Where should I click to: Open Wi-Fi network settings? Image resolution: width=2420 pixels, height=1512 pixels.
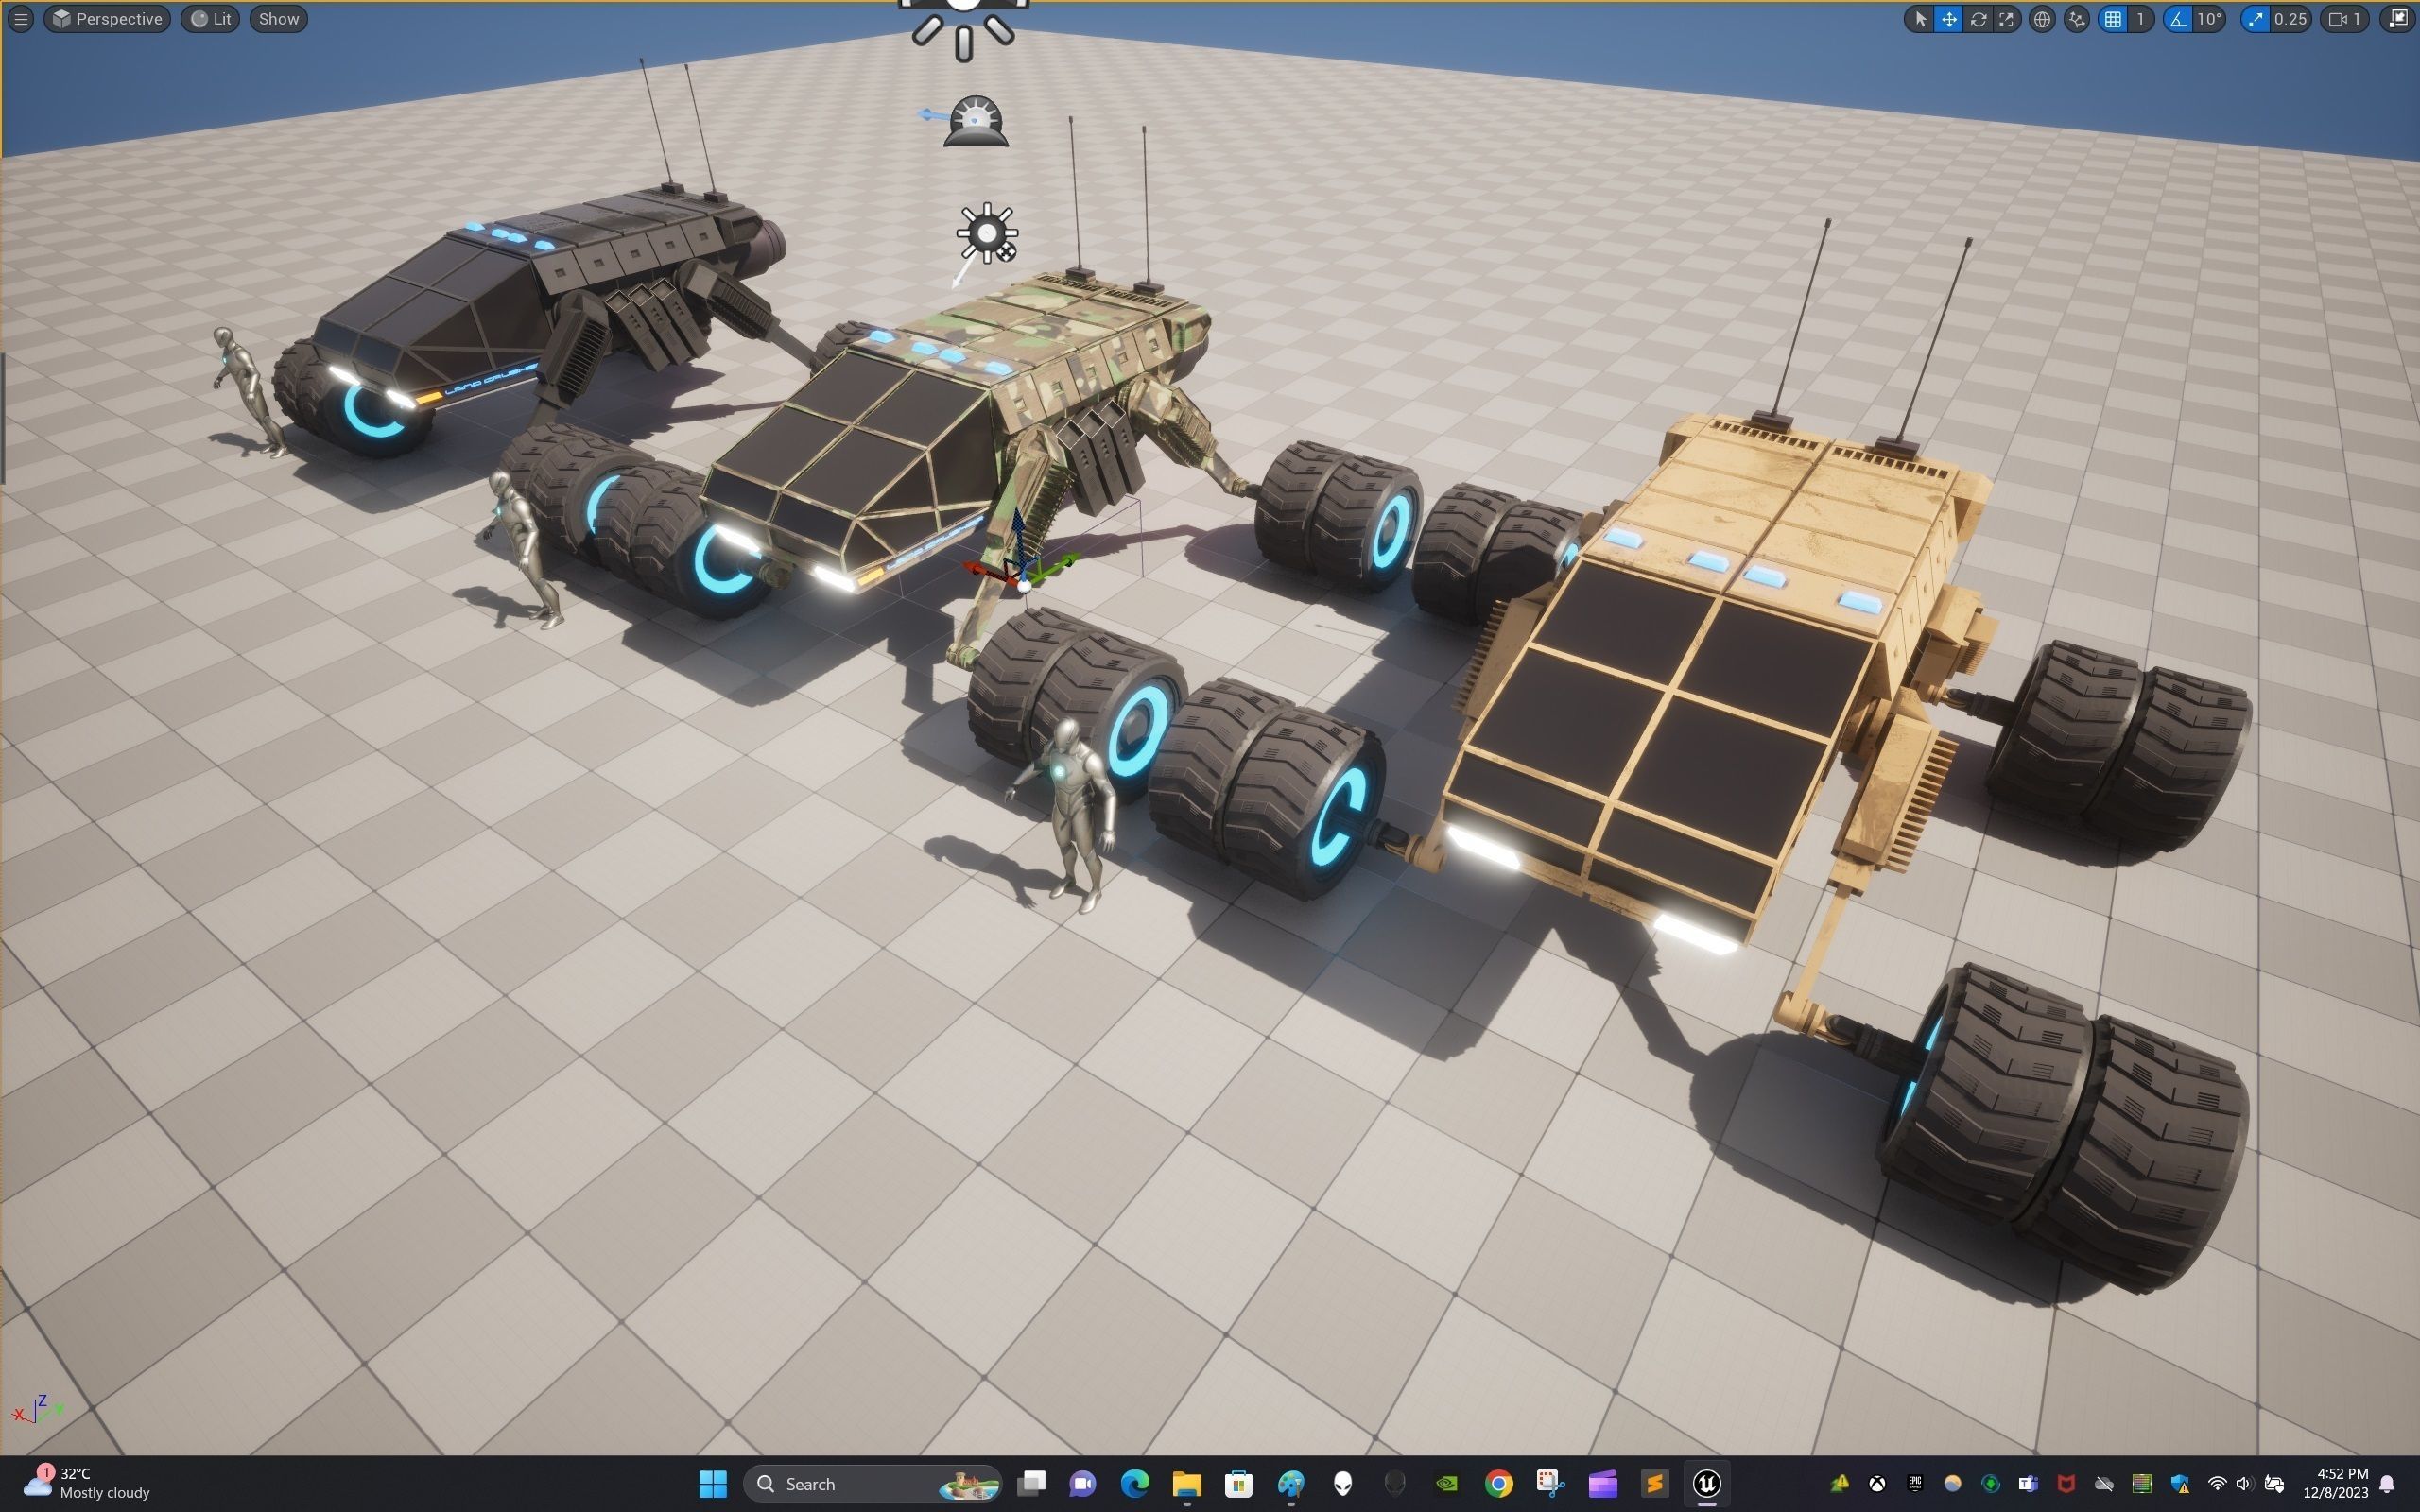[x=2217, y=1484]
